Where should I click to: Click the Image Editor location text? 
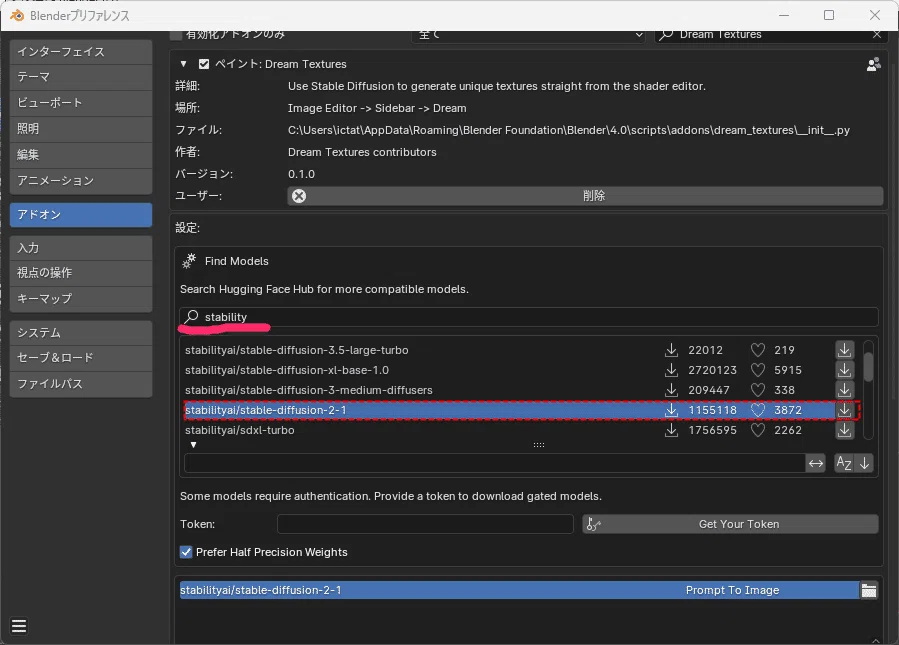click(x=377, y=108)
